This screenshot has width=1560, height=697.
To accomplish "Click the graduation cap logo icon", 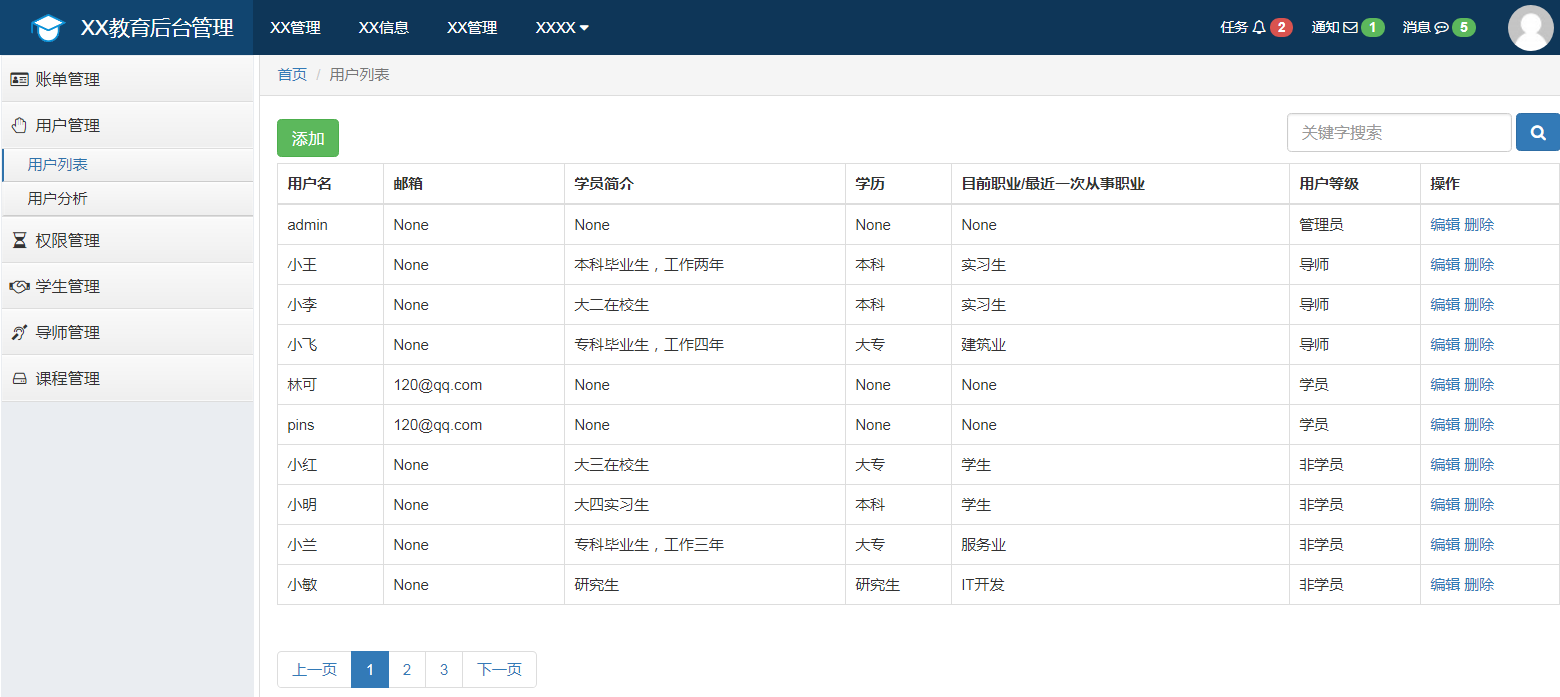I will [47, 28].
